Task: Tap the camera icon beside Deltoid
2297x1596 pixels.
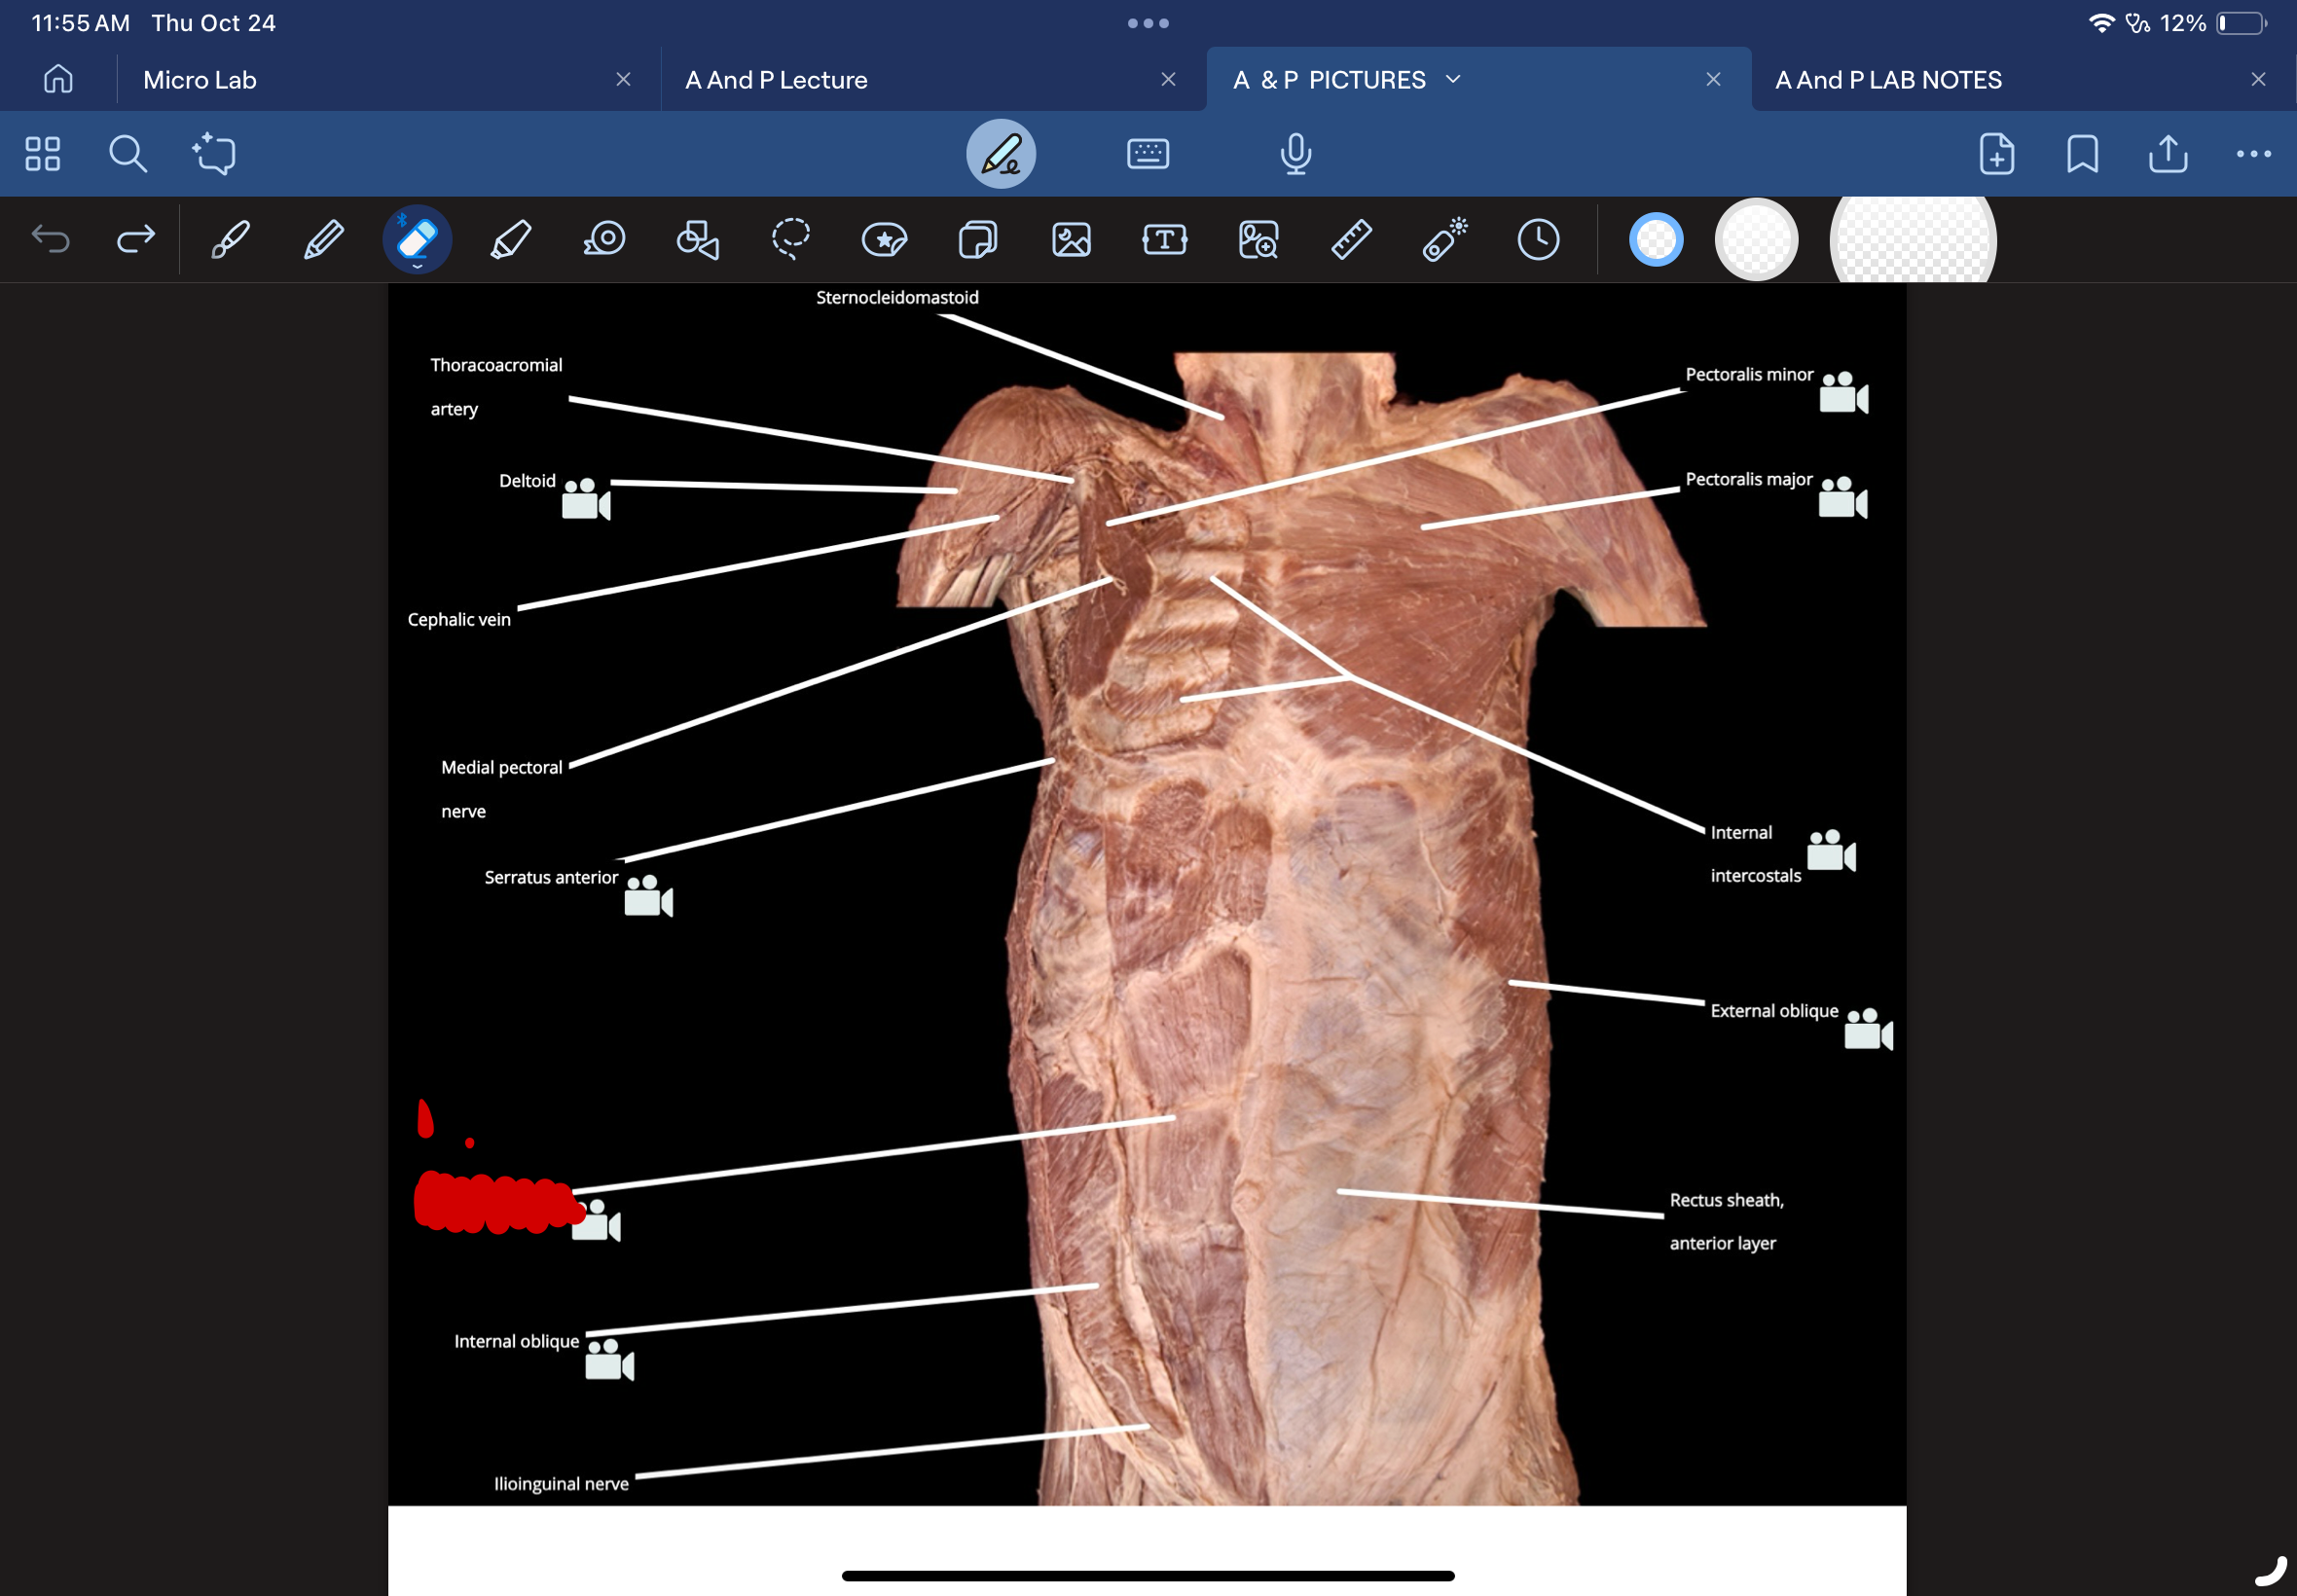Action: click(x=586, y=499)
